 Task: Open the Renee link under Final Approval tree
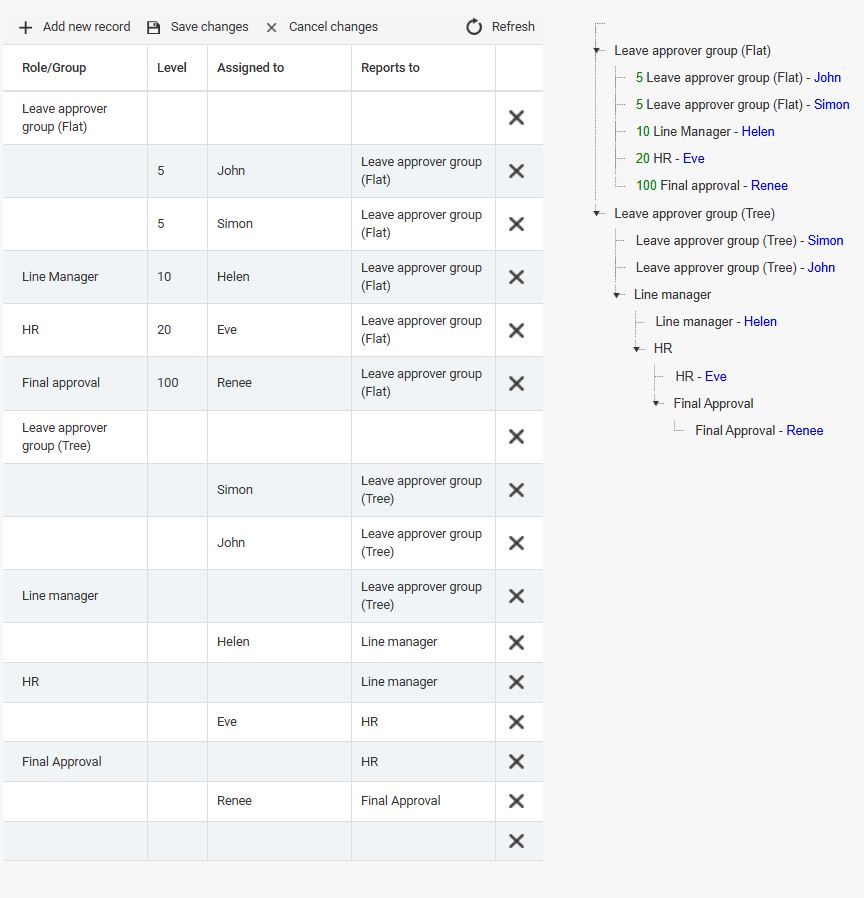pos(804,431)
